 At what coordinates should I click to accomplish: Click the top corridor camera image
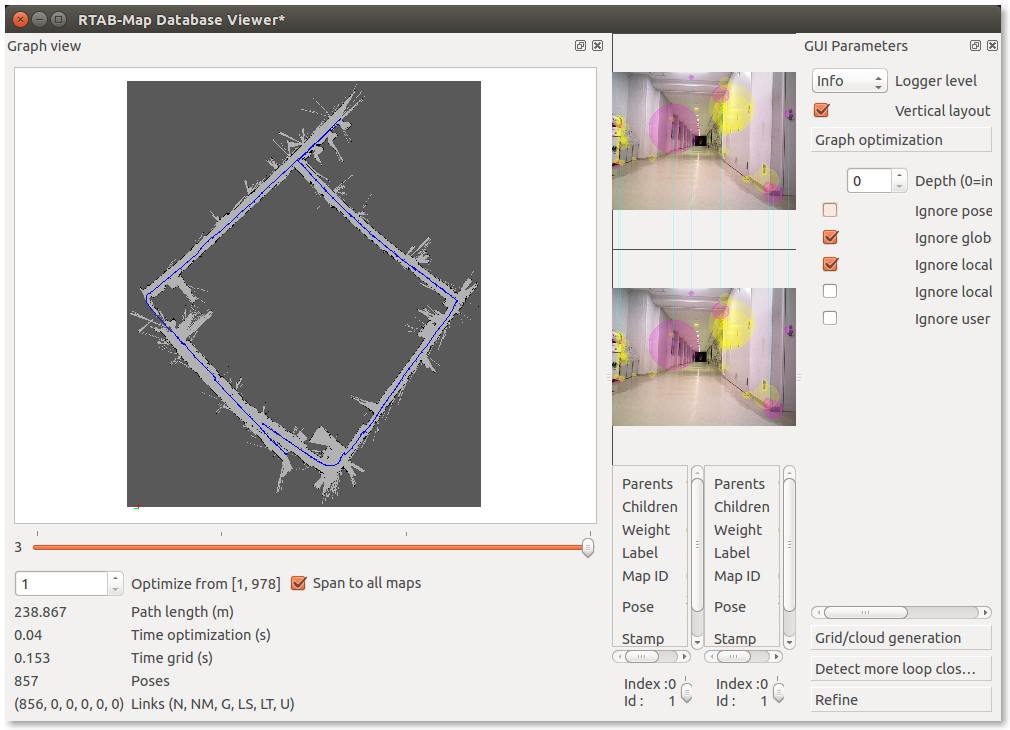pos(703,140)
